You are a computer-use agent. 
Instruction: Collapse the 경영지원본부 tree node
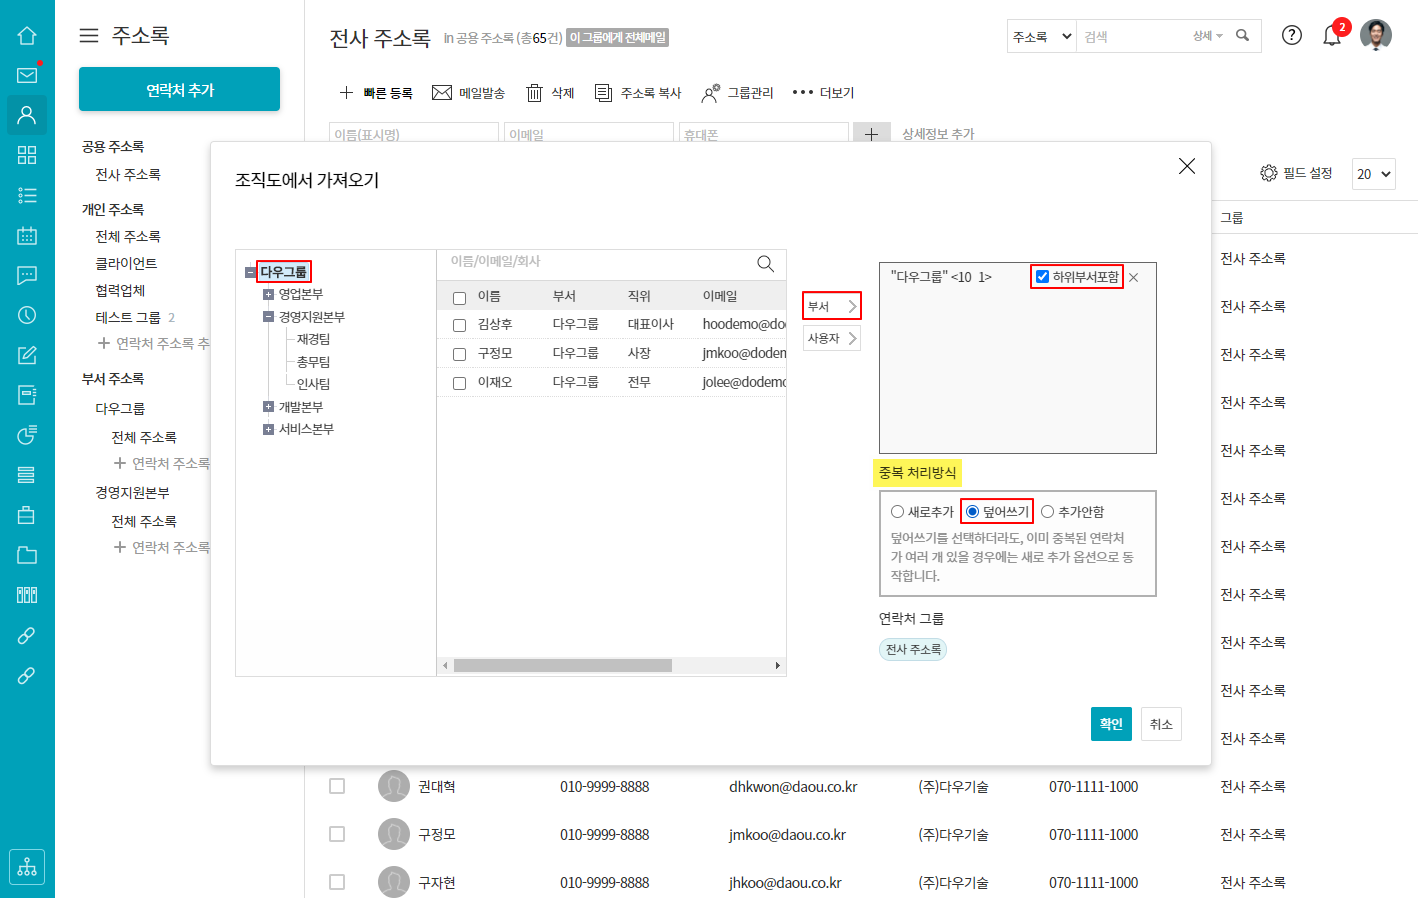pyautogui.click(x=268, y=317)
